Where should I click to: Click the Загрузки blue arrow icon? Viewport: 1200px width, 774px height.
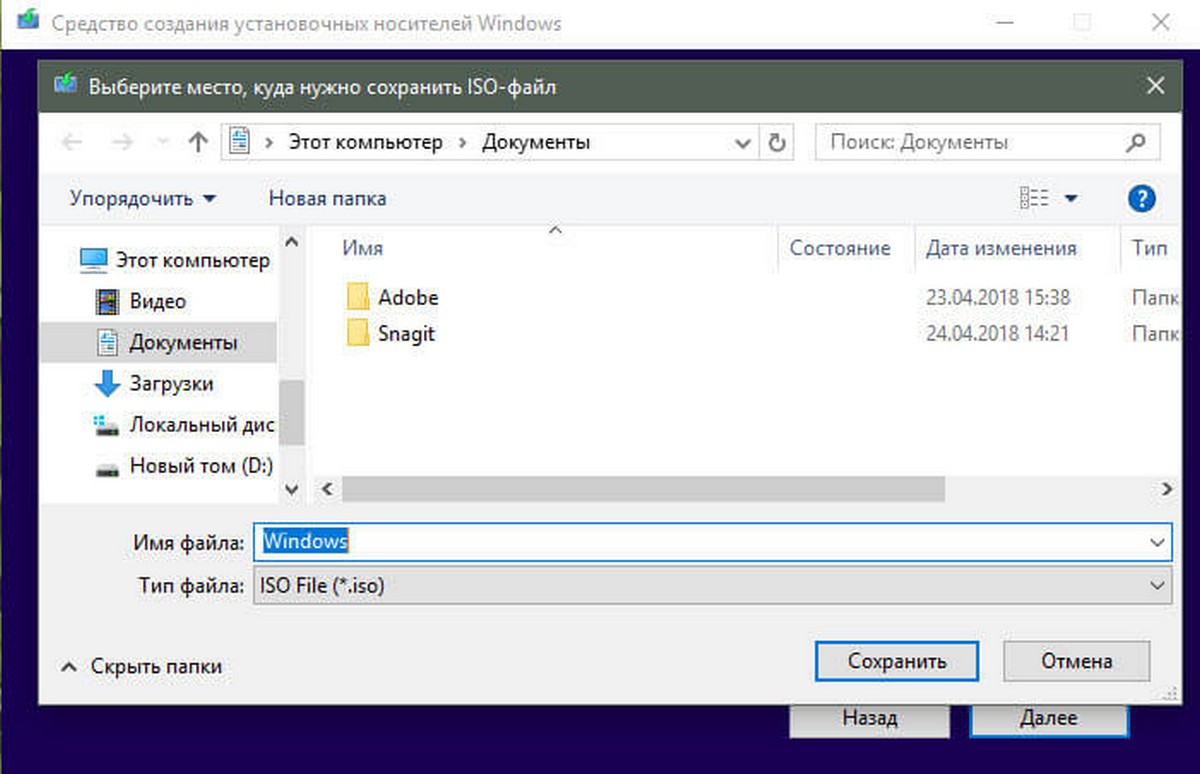[x=106, y=384]
